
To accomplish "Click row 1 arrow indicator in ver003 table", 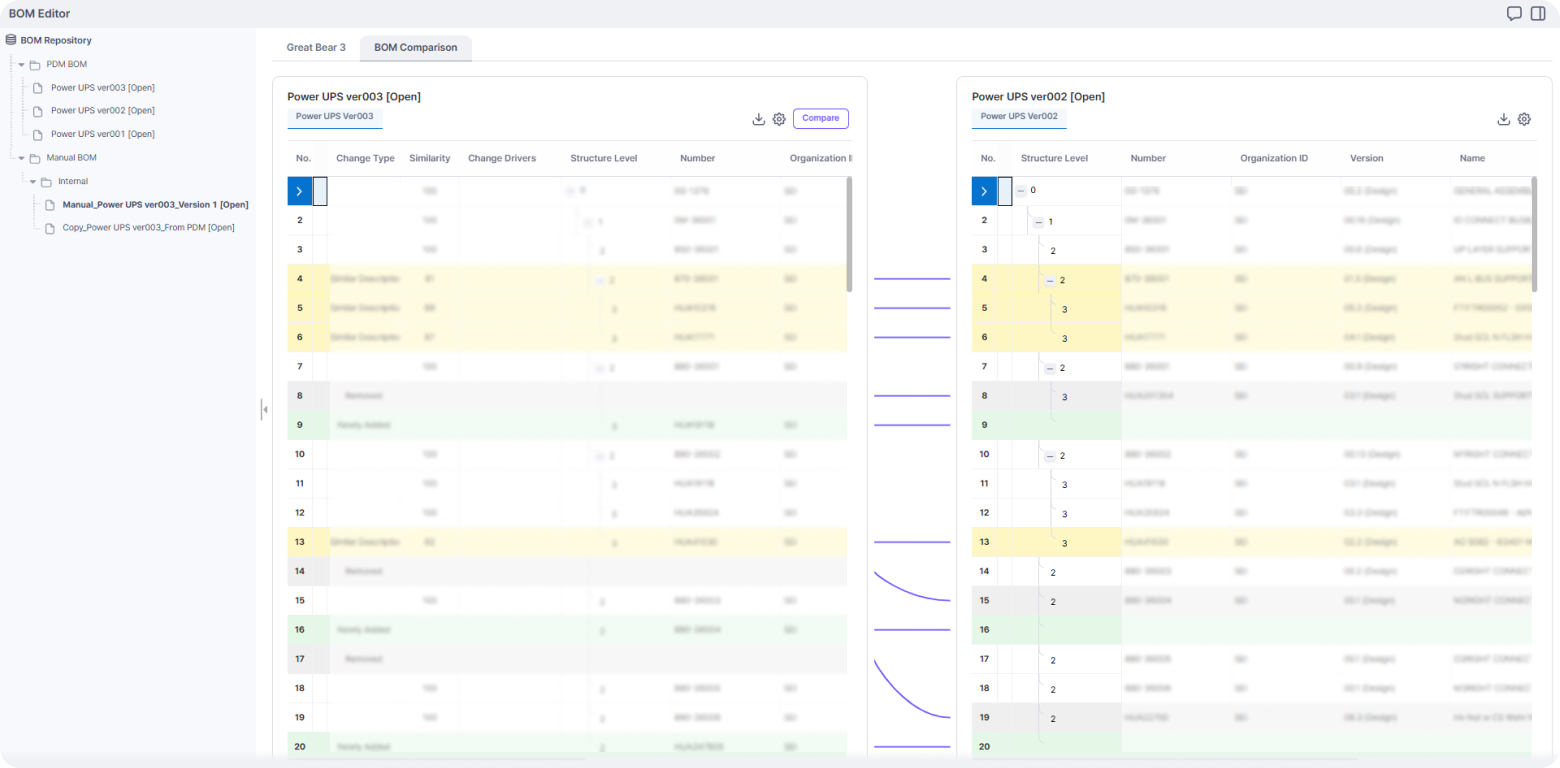I will coord(299,191).
